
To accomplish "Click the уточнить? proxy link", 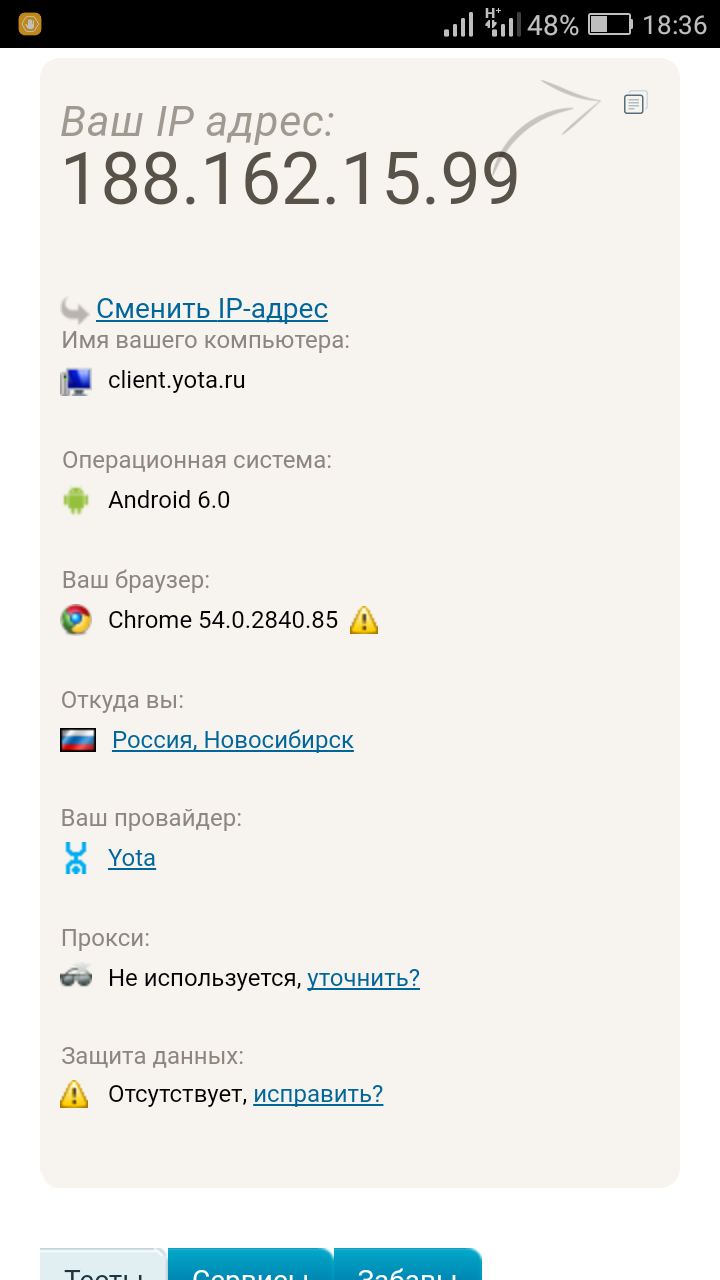I will [363, 978].
